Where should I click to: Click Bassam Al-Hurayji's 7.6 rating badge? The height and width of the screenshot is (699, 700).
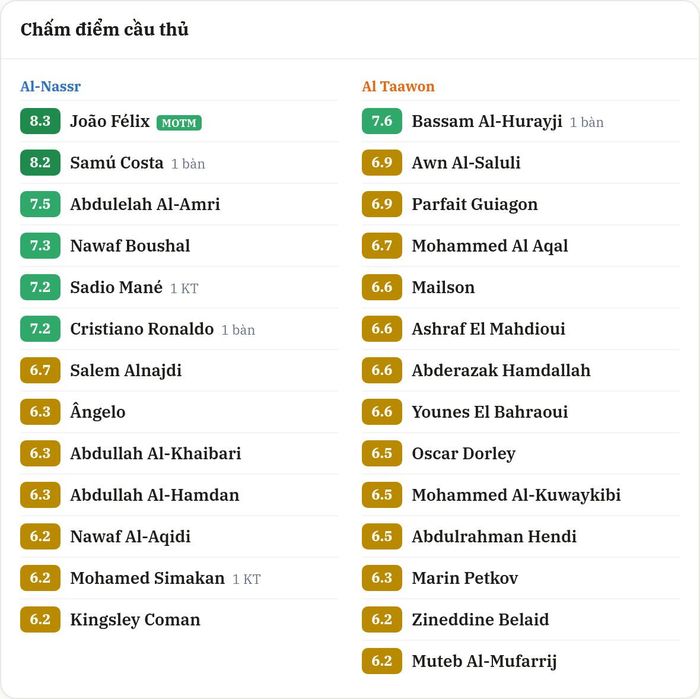click(382, 121)
